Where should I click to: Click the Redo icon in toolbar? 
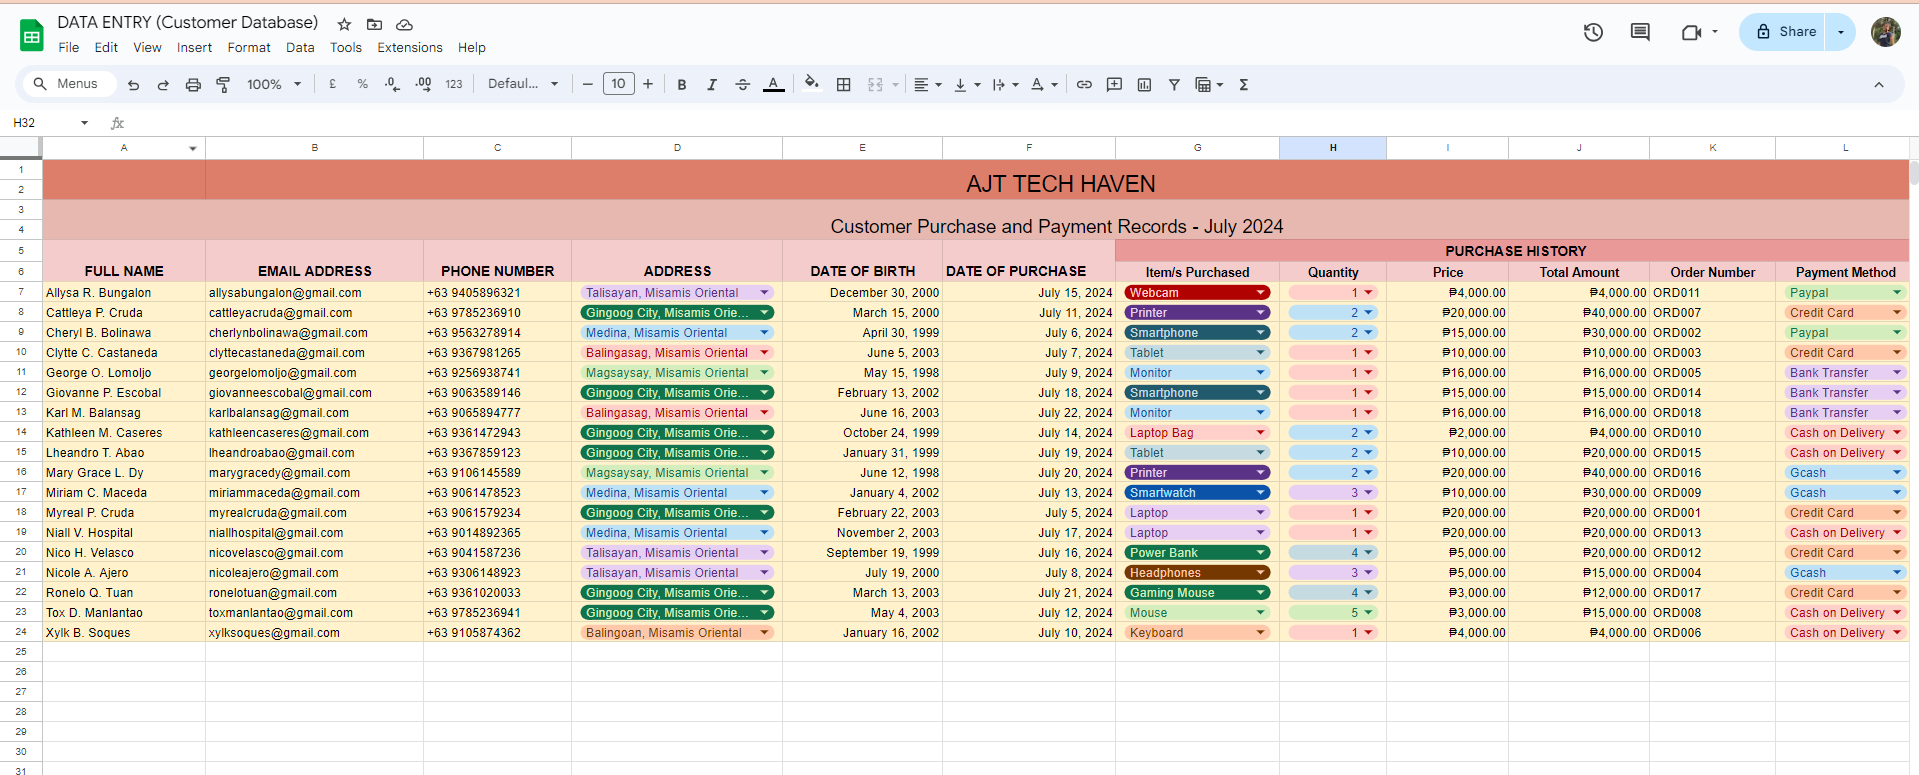coord(163,85)
